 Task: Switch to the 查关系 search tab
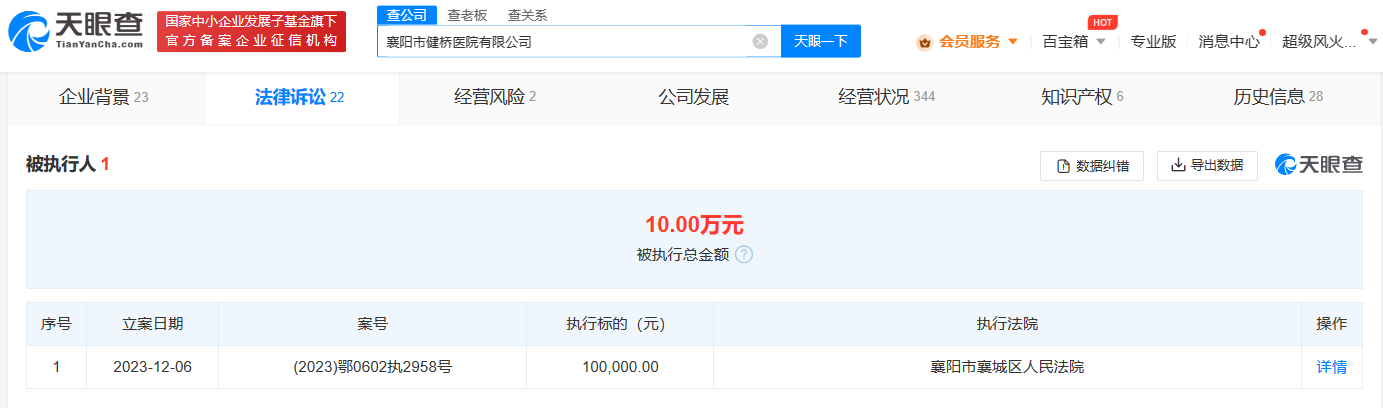pyautogui.click(x=527, y=15)
